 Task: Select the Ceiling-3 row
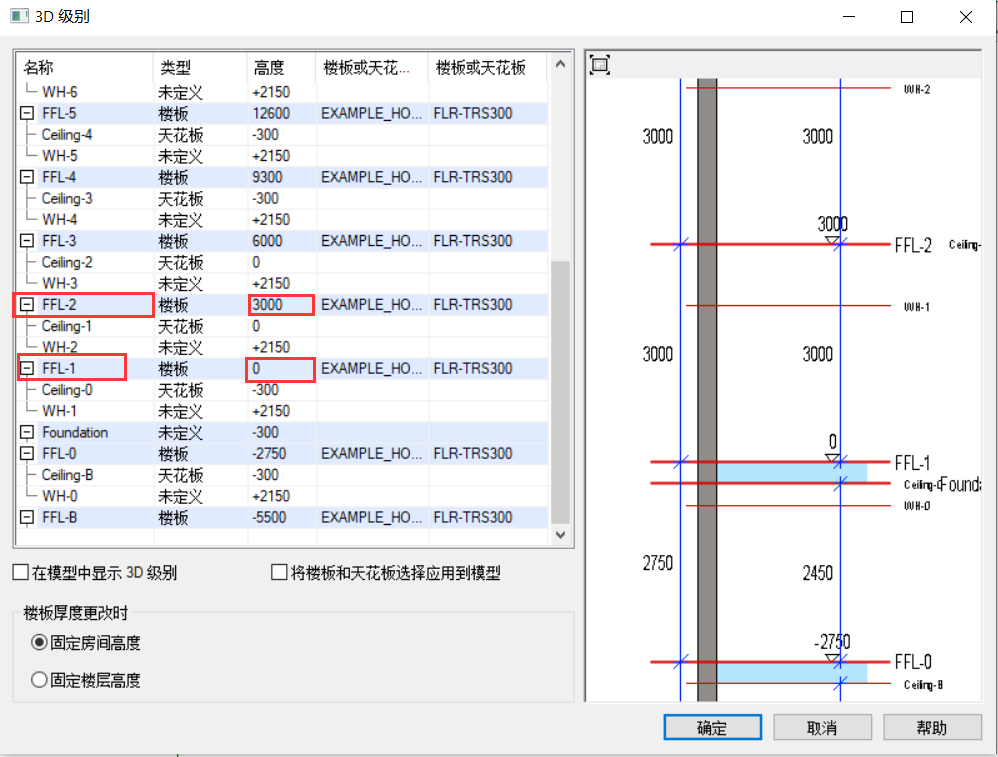[281, 198]
